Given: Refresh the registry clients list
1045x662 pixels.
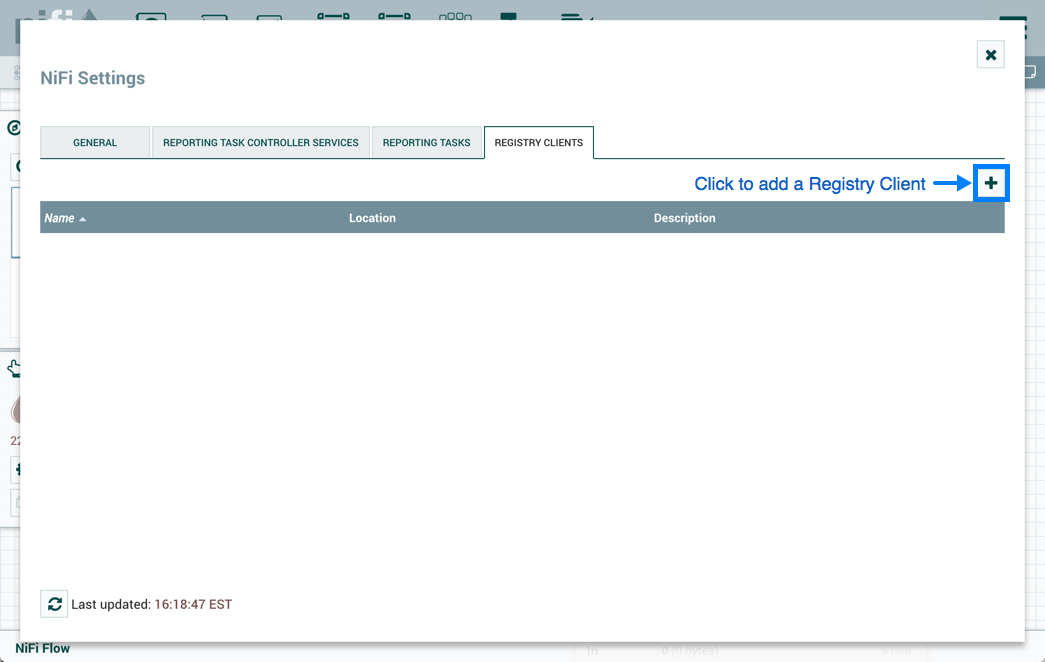Looking at the screenshot, I should [54, 604].
